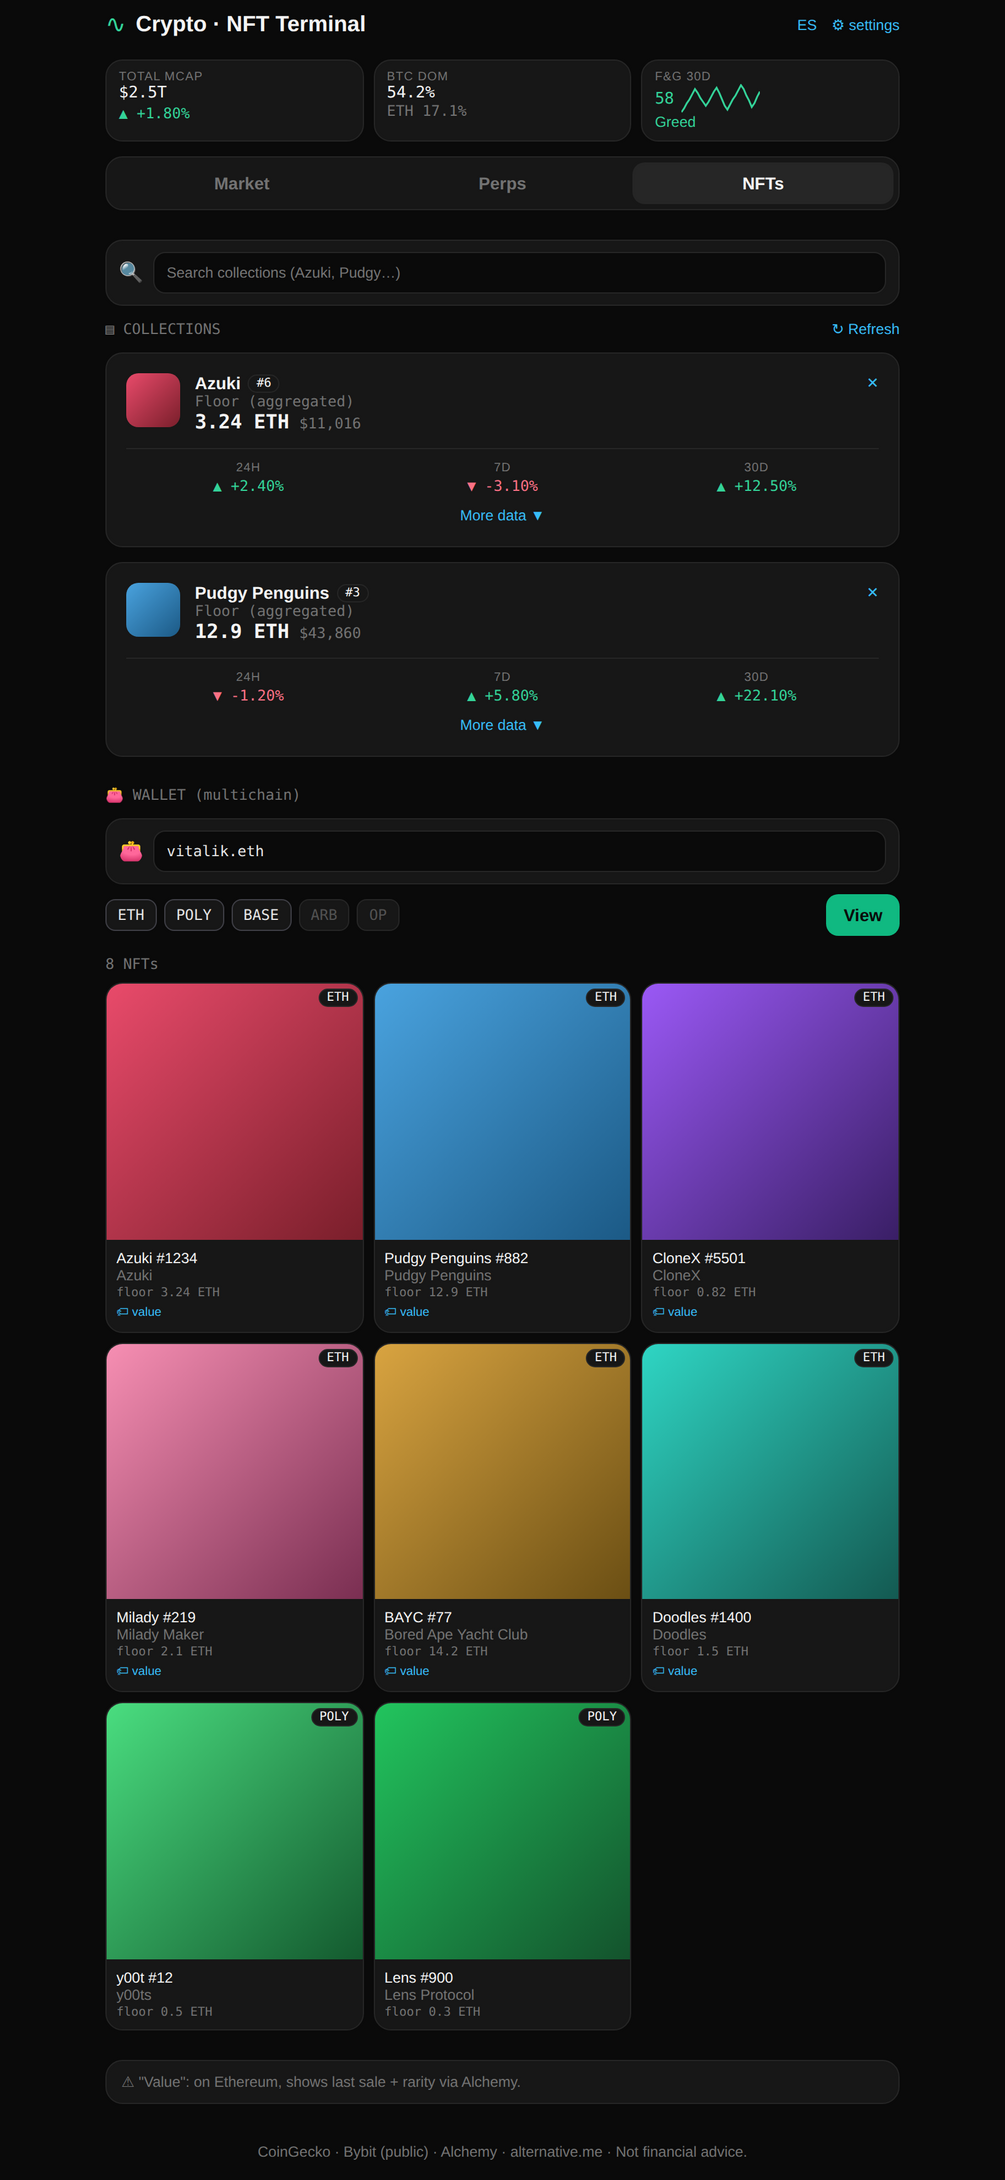Open the BAYC #77 NFT image
This screenshot has height=2180, width=1005.
pos(502,1472)
